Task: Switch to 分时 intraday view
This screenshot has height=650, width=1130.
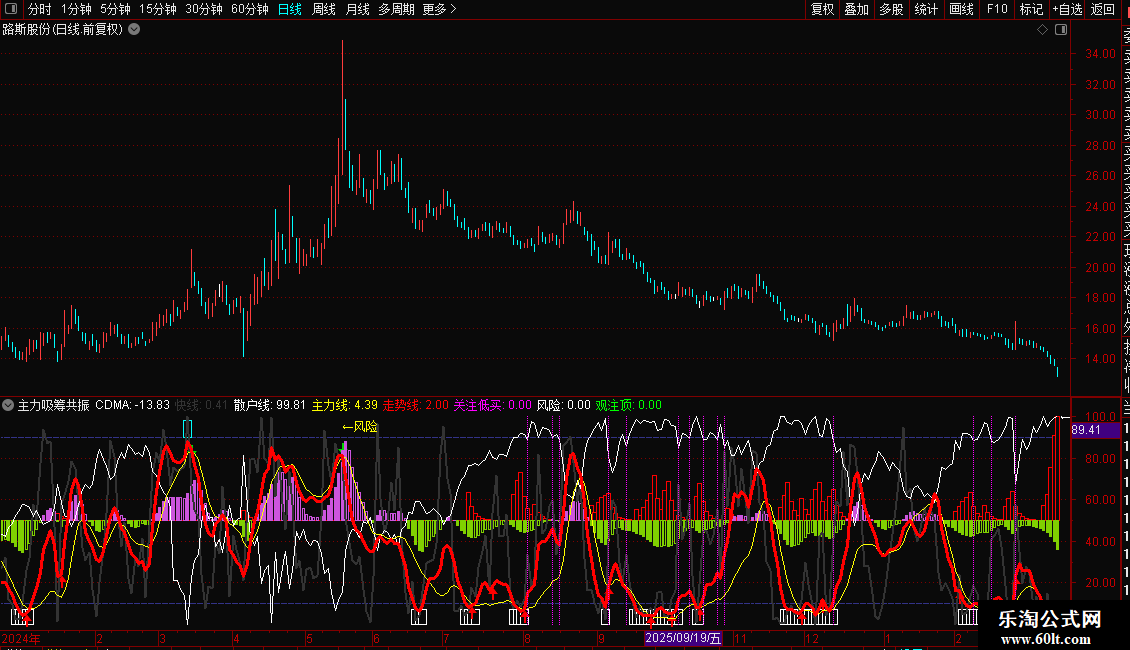Action: (40, 9)
